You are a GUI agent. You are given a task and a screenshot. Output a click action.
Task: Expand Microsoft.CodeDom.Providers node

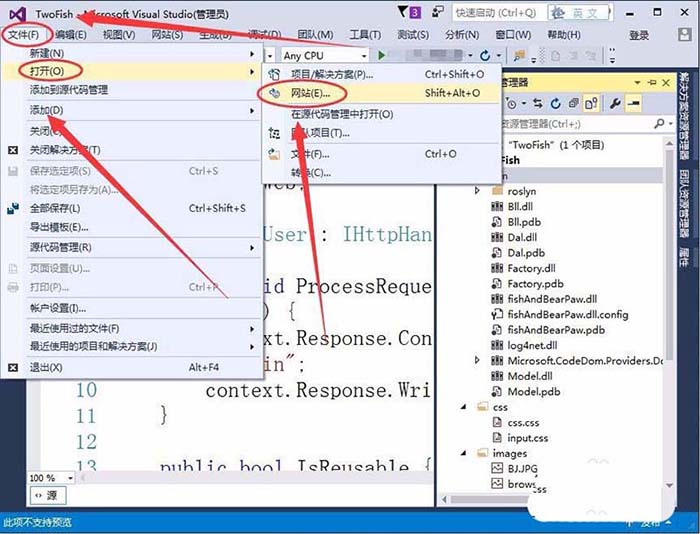point(477,360)
